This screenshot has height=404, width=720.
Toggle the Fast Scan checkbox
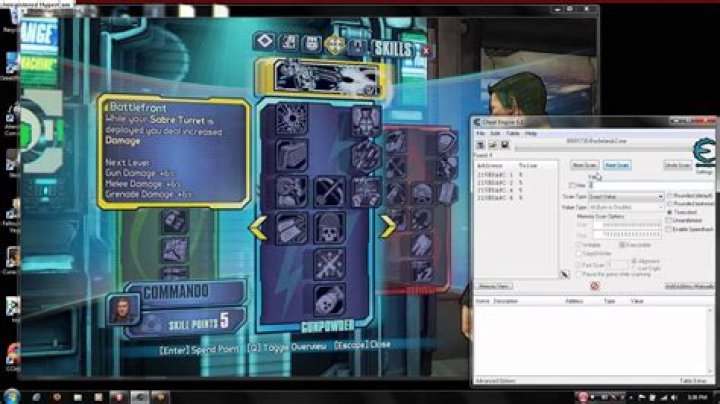click(579, 265)
